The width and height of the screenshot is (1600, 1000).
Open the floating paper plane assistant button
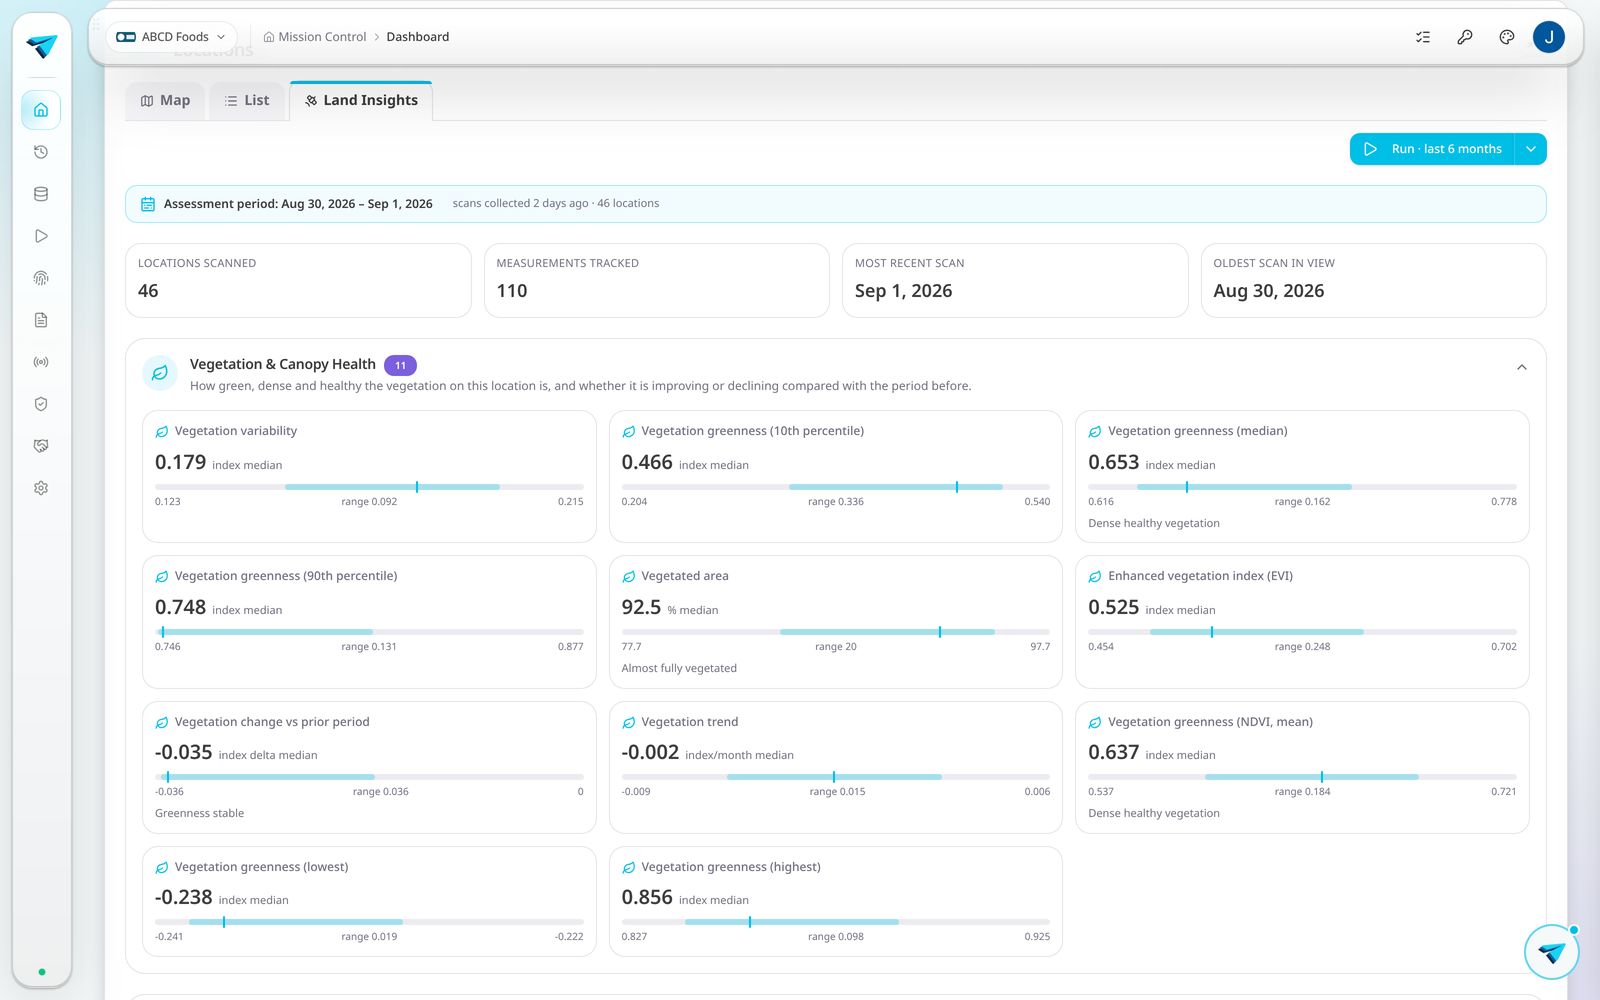[1551, 952]
